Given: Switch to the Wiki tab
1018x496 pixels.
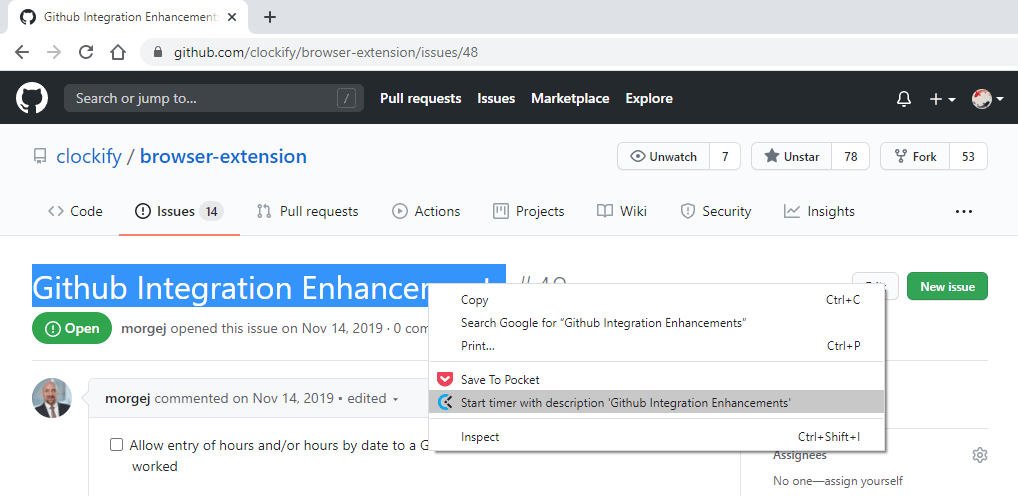Looking at the screenshot, I should click(x=622, y=212).
